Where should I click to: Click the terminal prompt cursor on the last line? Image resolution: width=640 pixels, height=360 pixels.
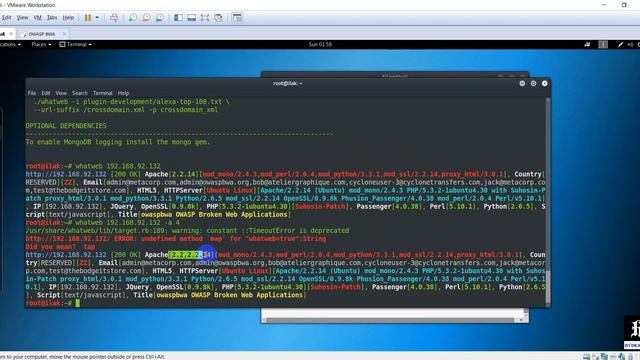[x=78, y=303]
